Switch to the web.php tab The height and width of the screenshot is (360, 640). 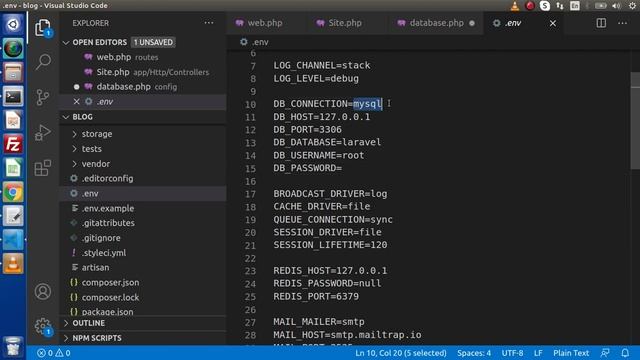click(265, 23)
